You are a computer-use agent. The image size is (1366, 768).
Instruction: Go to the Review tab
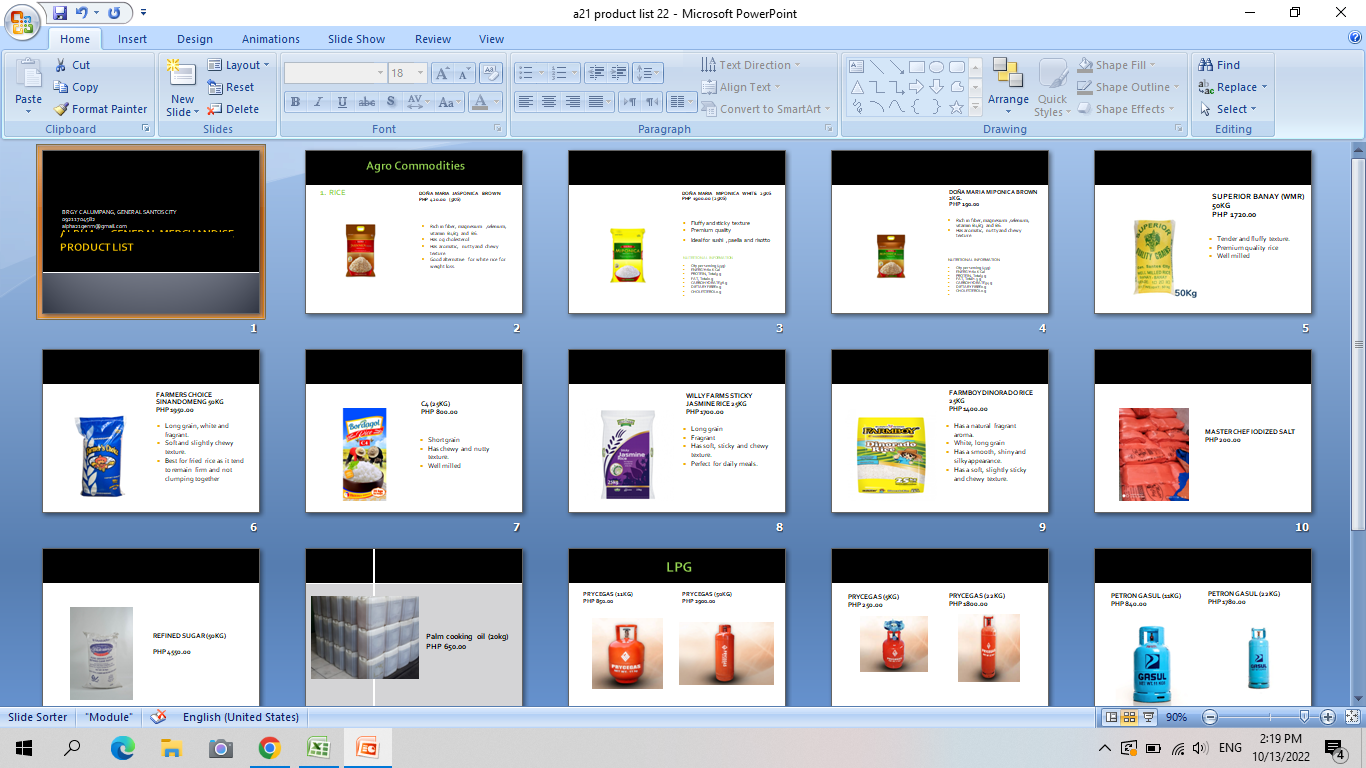[433, 39]
